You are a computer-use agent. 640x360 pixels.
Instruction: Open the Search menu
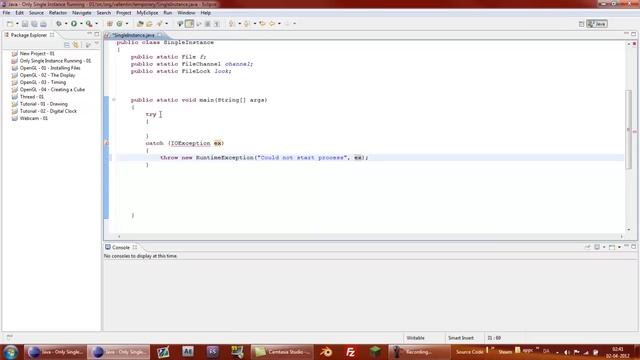tap(104, 13)
